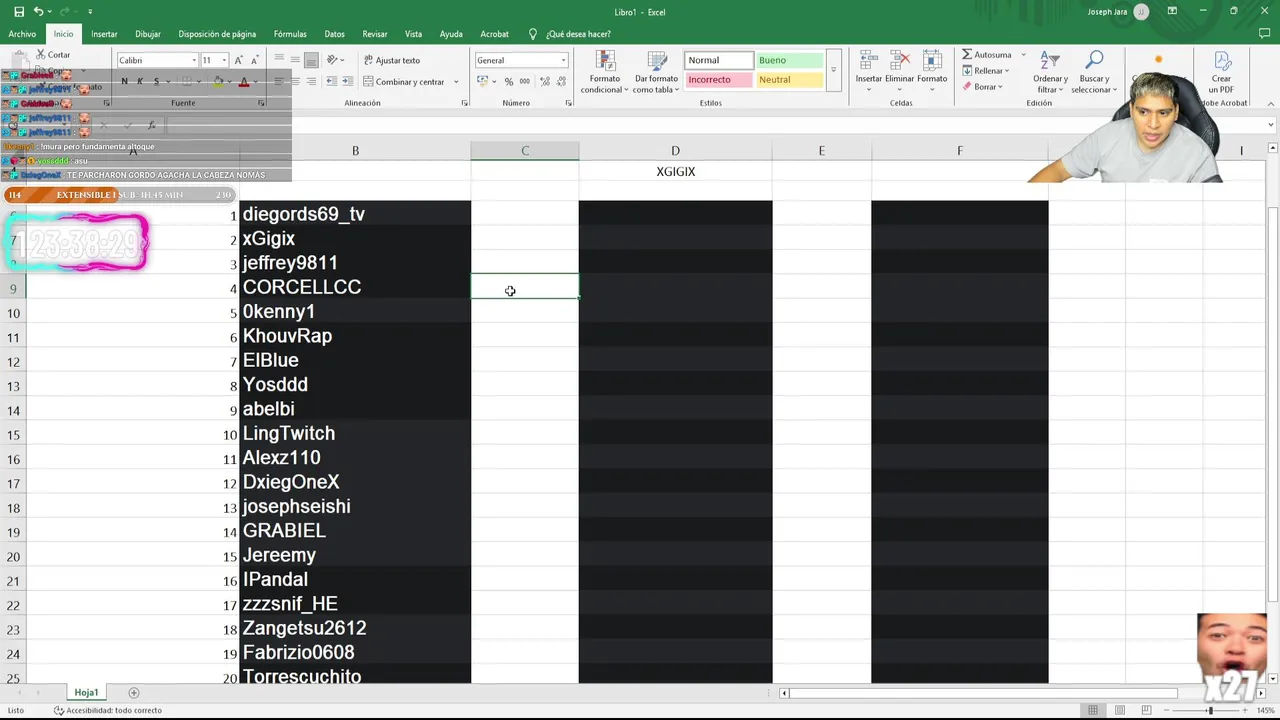Open the font size dropdown
Image resolution: width=1280 pixels, height=720 pixels.
(x=224, y=60)
